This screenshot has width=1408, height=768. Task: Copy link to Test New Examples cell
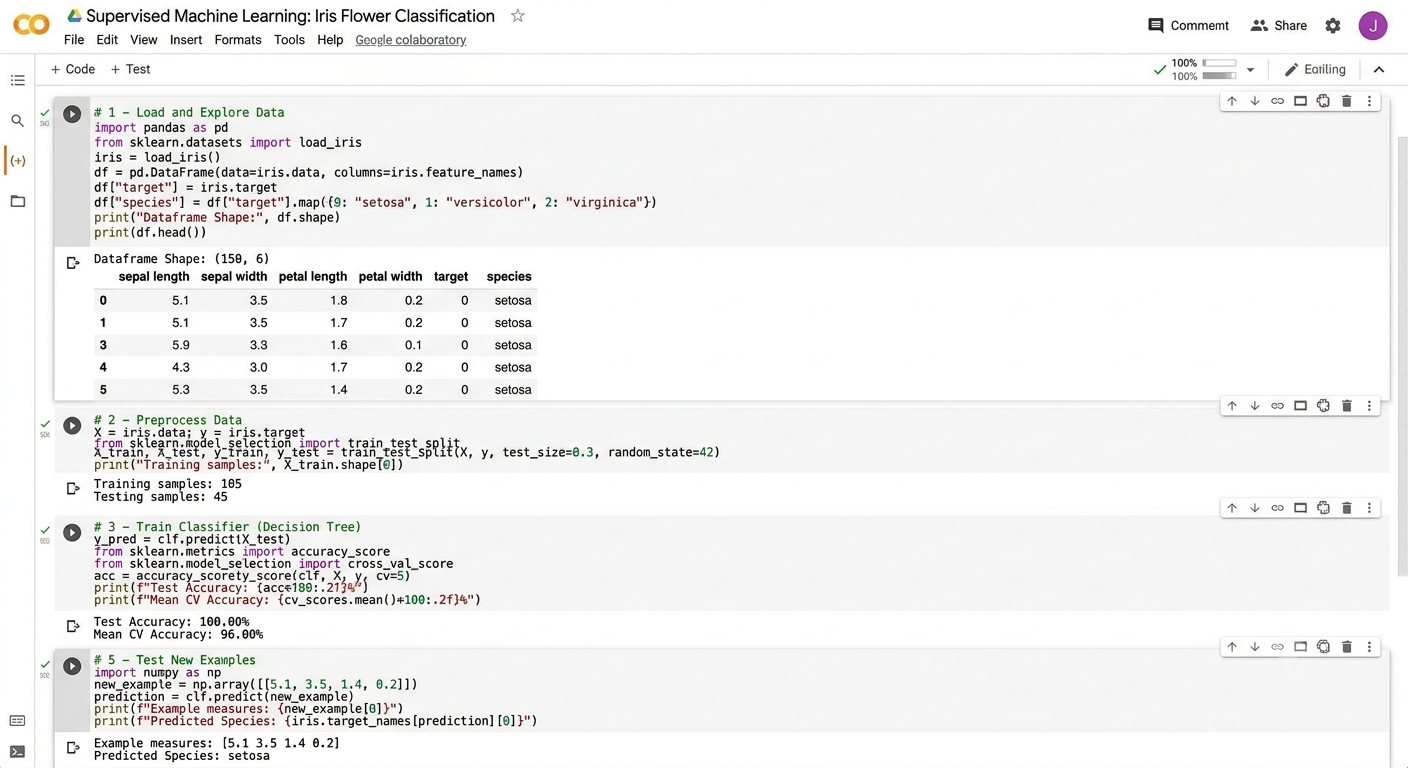tap(1278, 647)
